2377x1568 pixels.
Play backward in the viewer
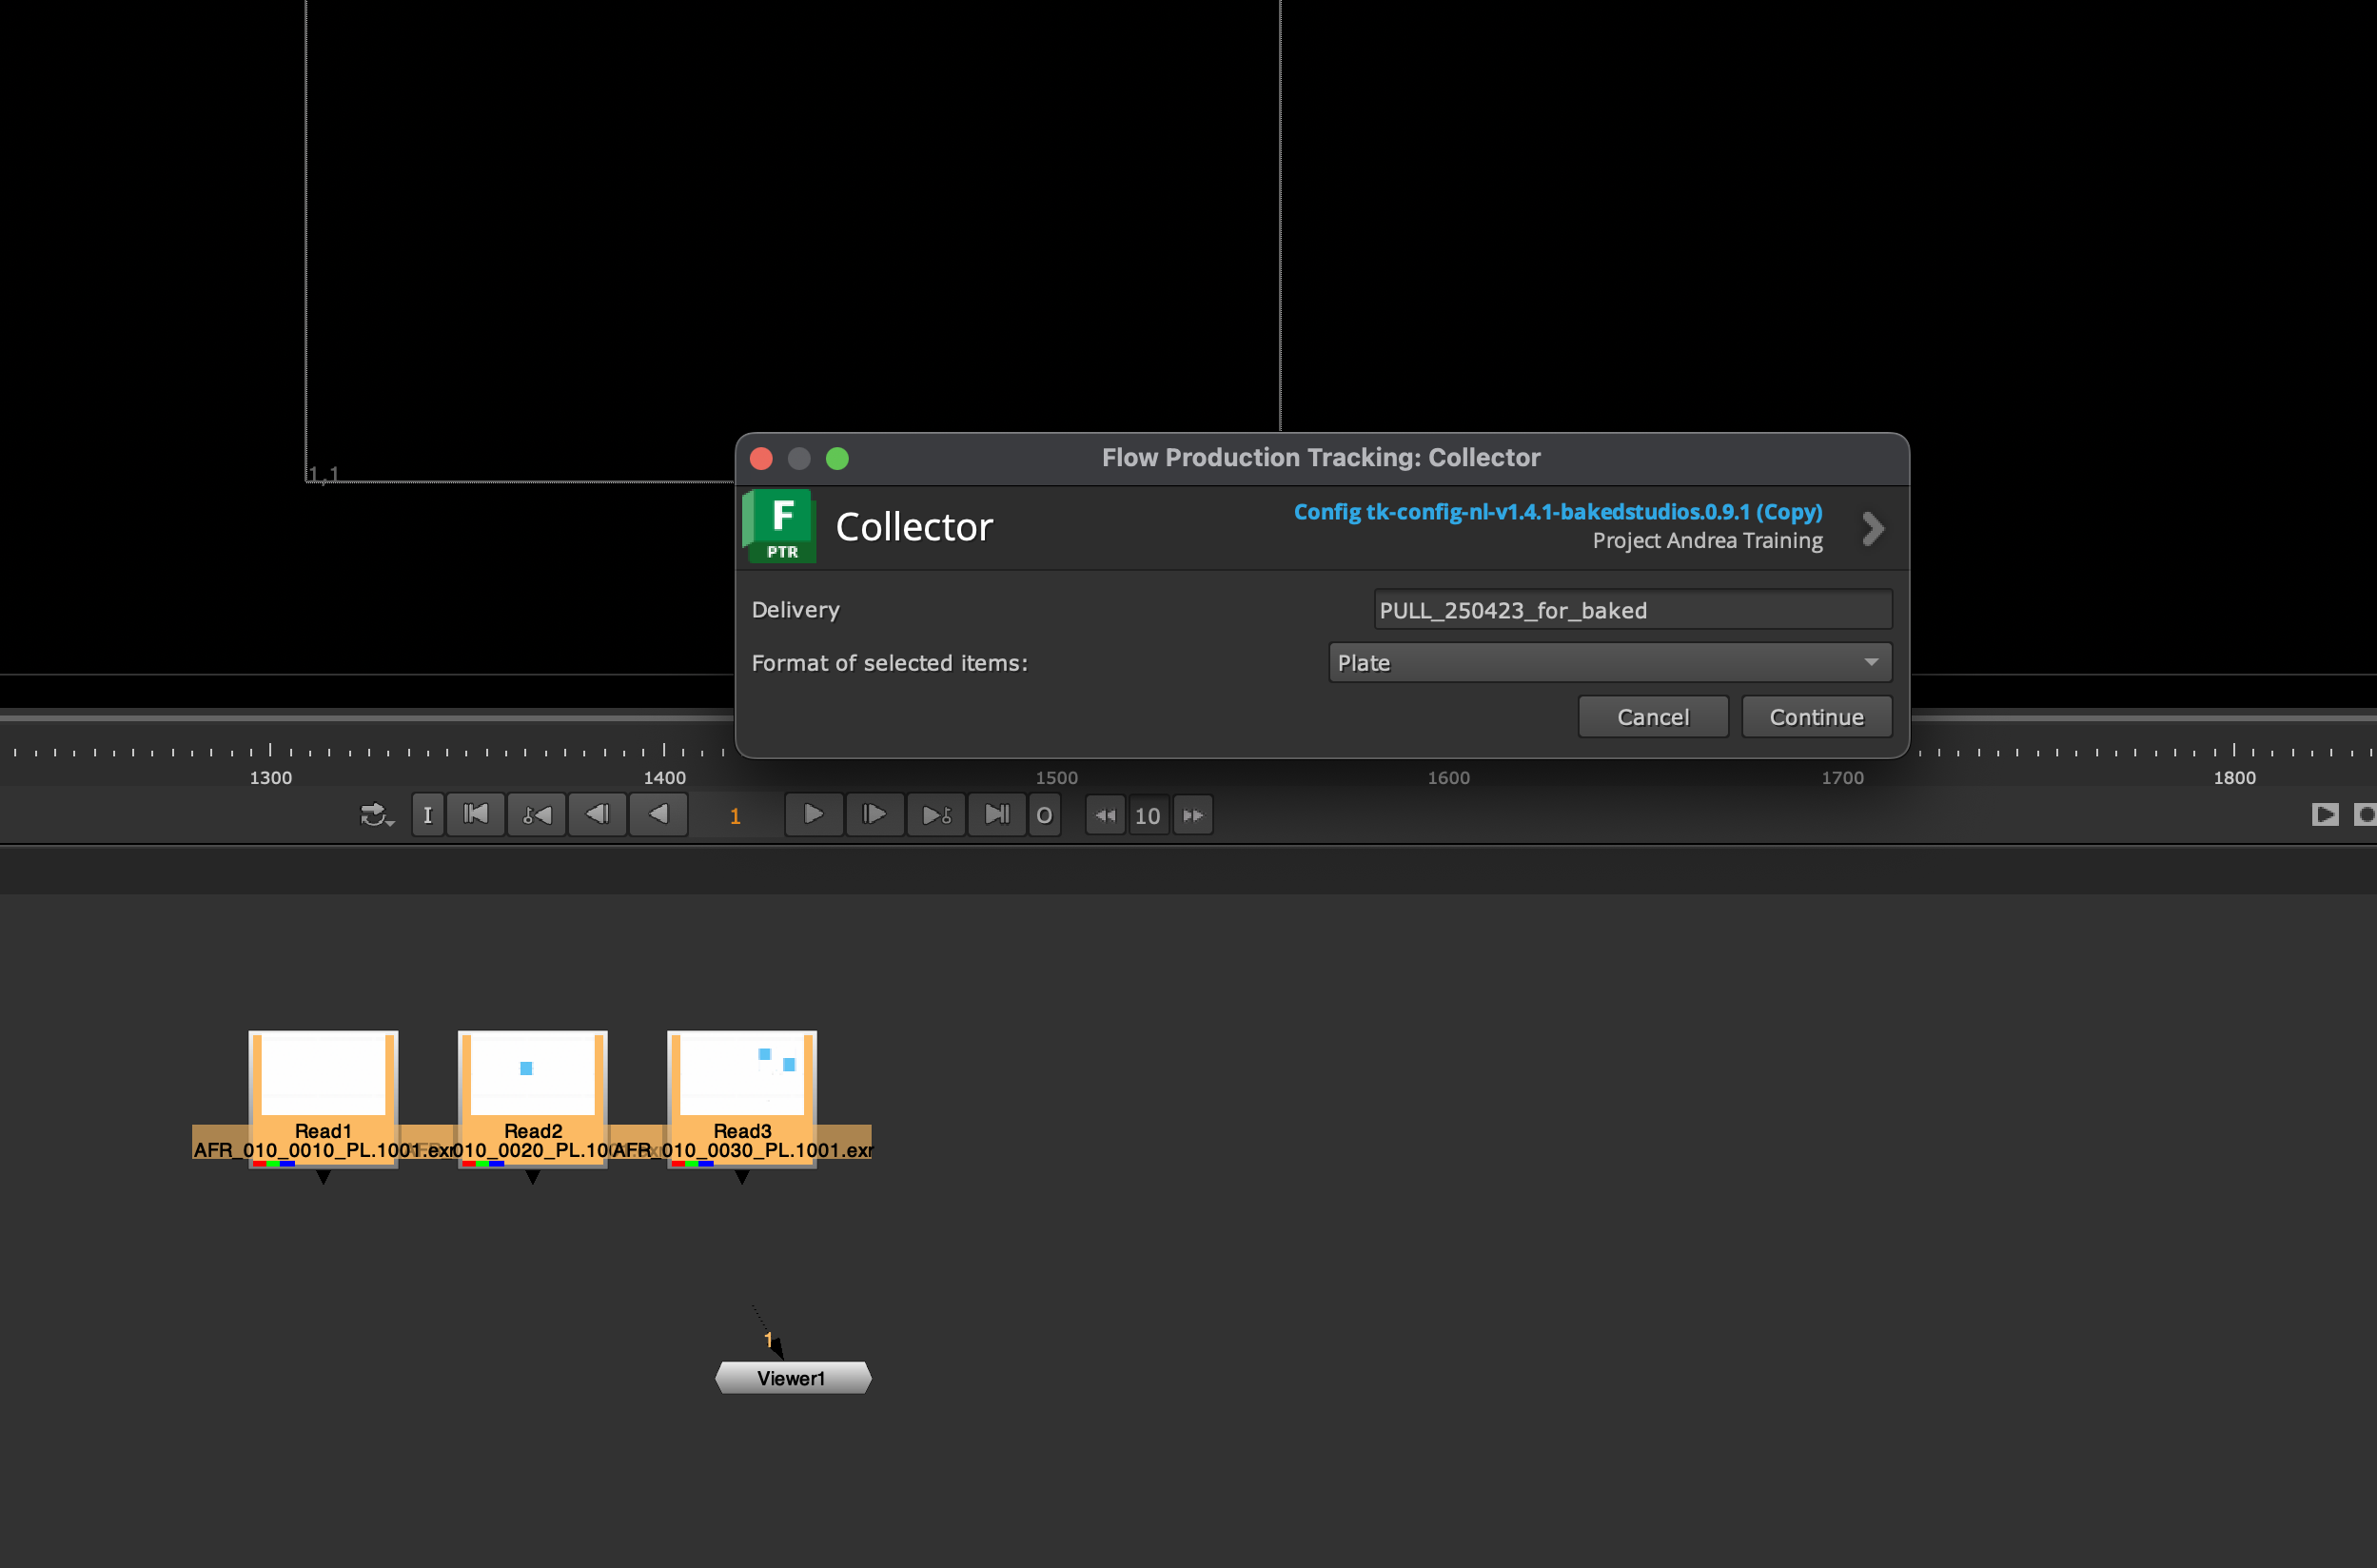pos(658,815)
